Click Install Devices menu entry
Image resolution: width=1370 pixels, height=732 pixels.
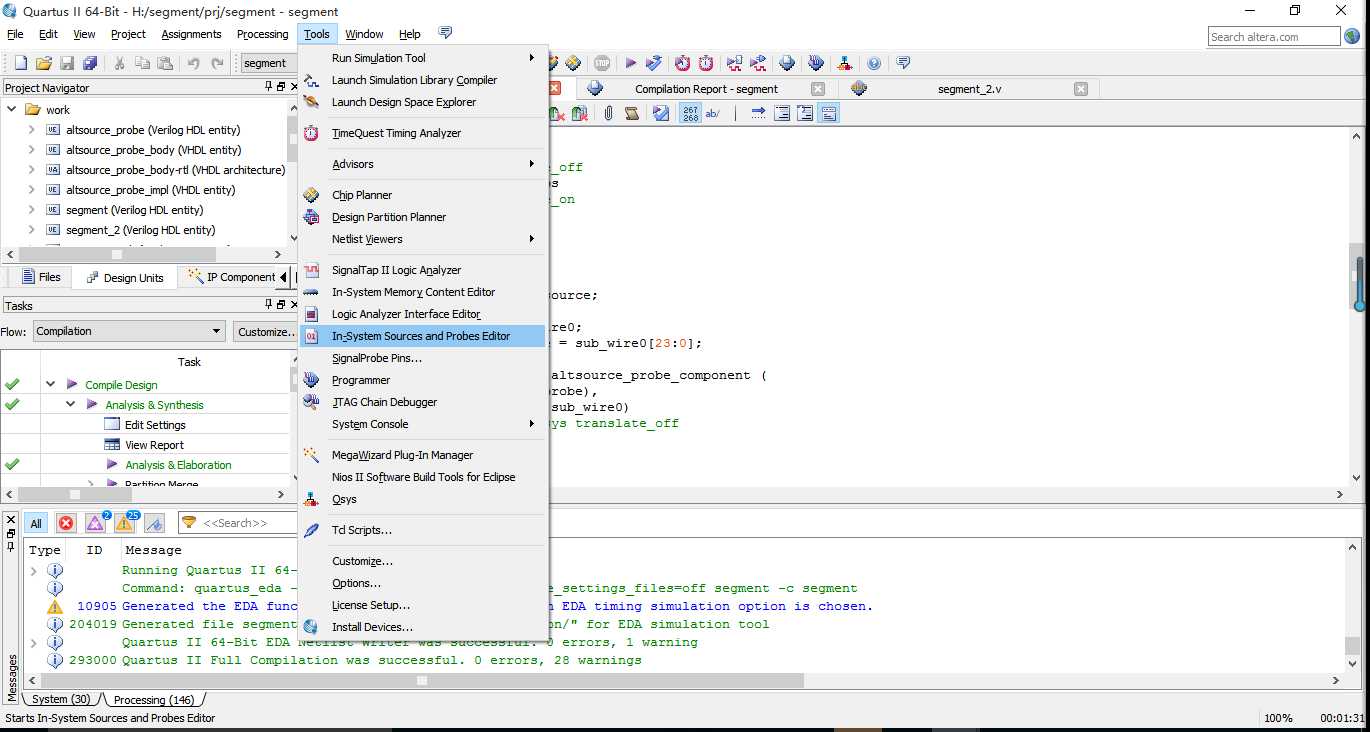click(372, 627)
